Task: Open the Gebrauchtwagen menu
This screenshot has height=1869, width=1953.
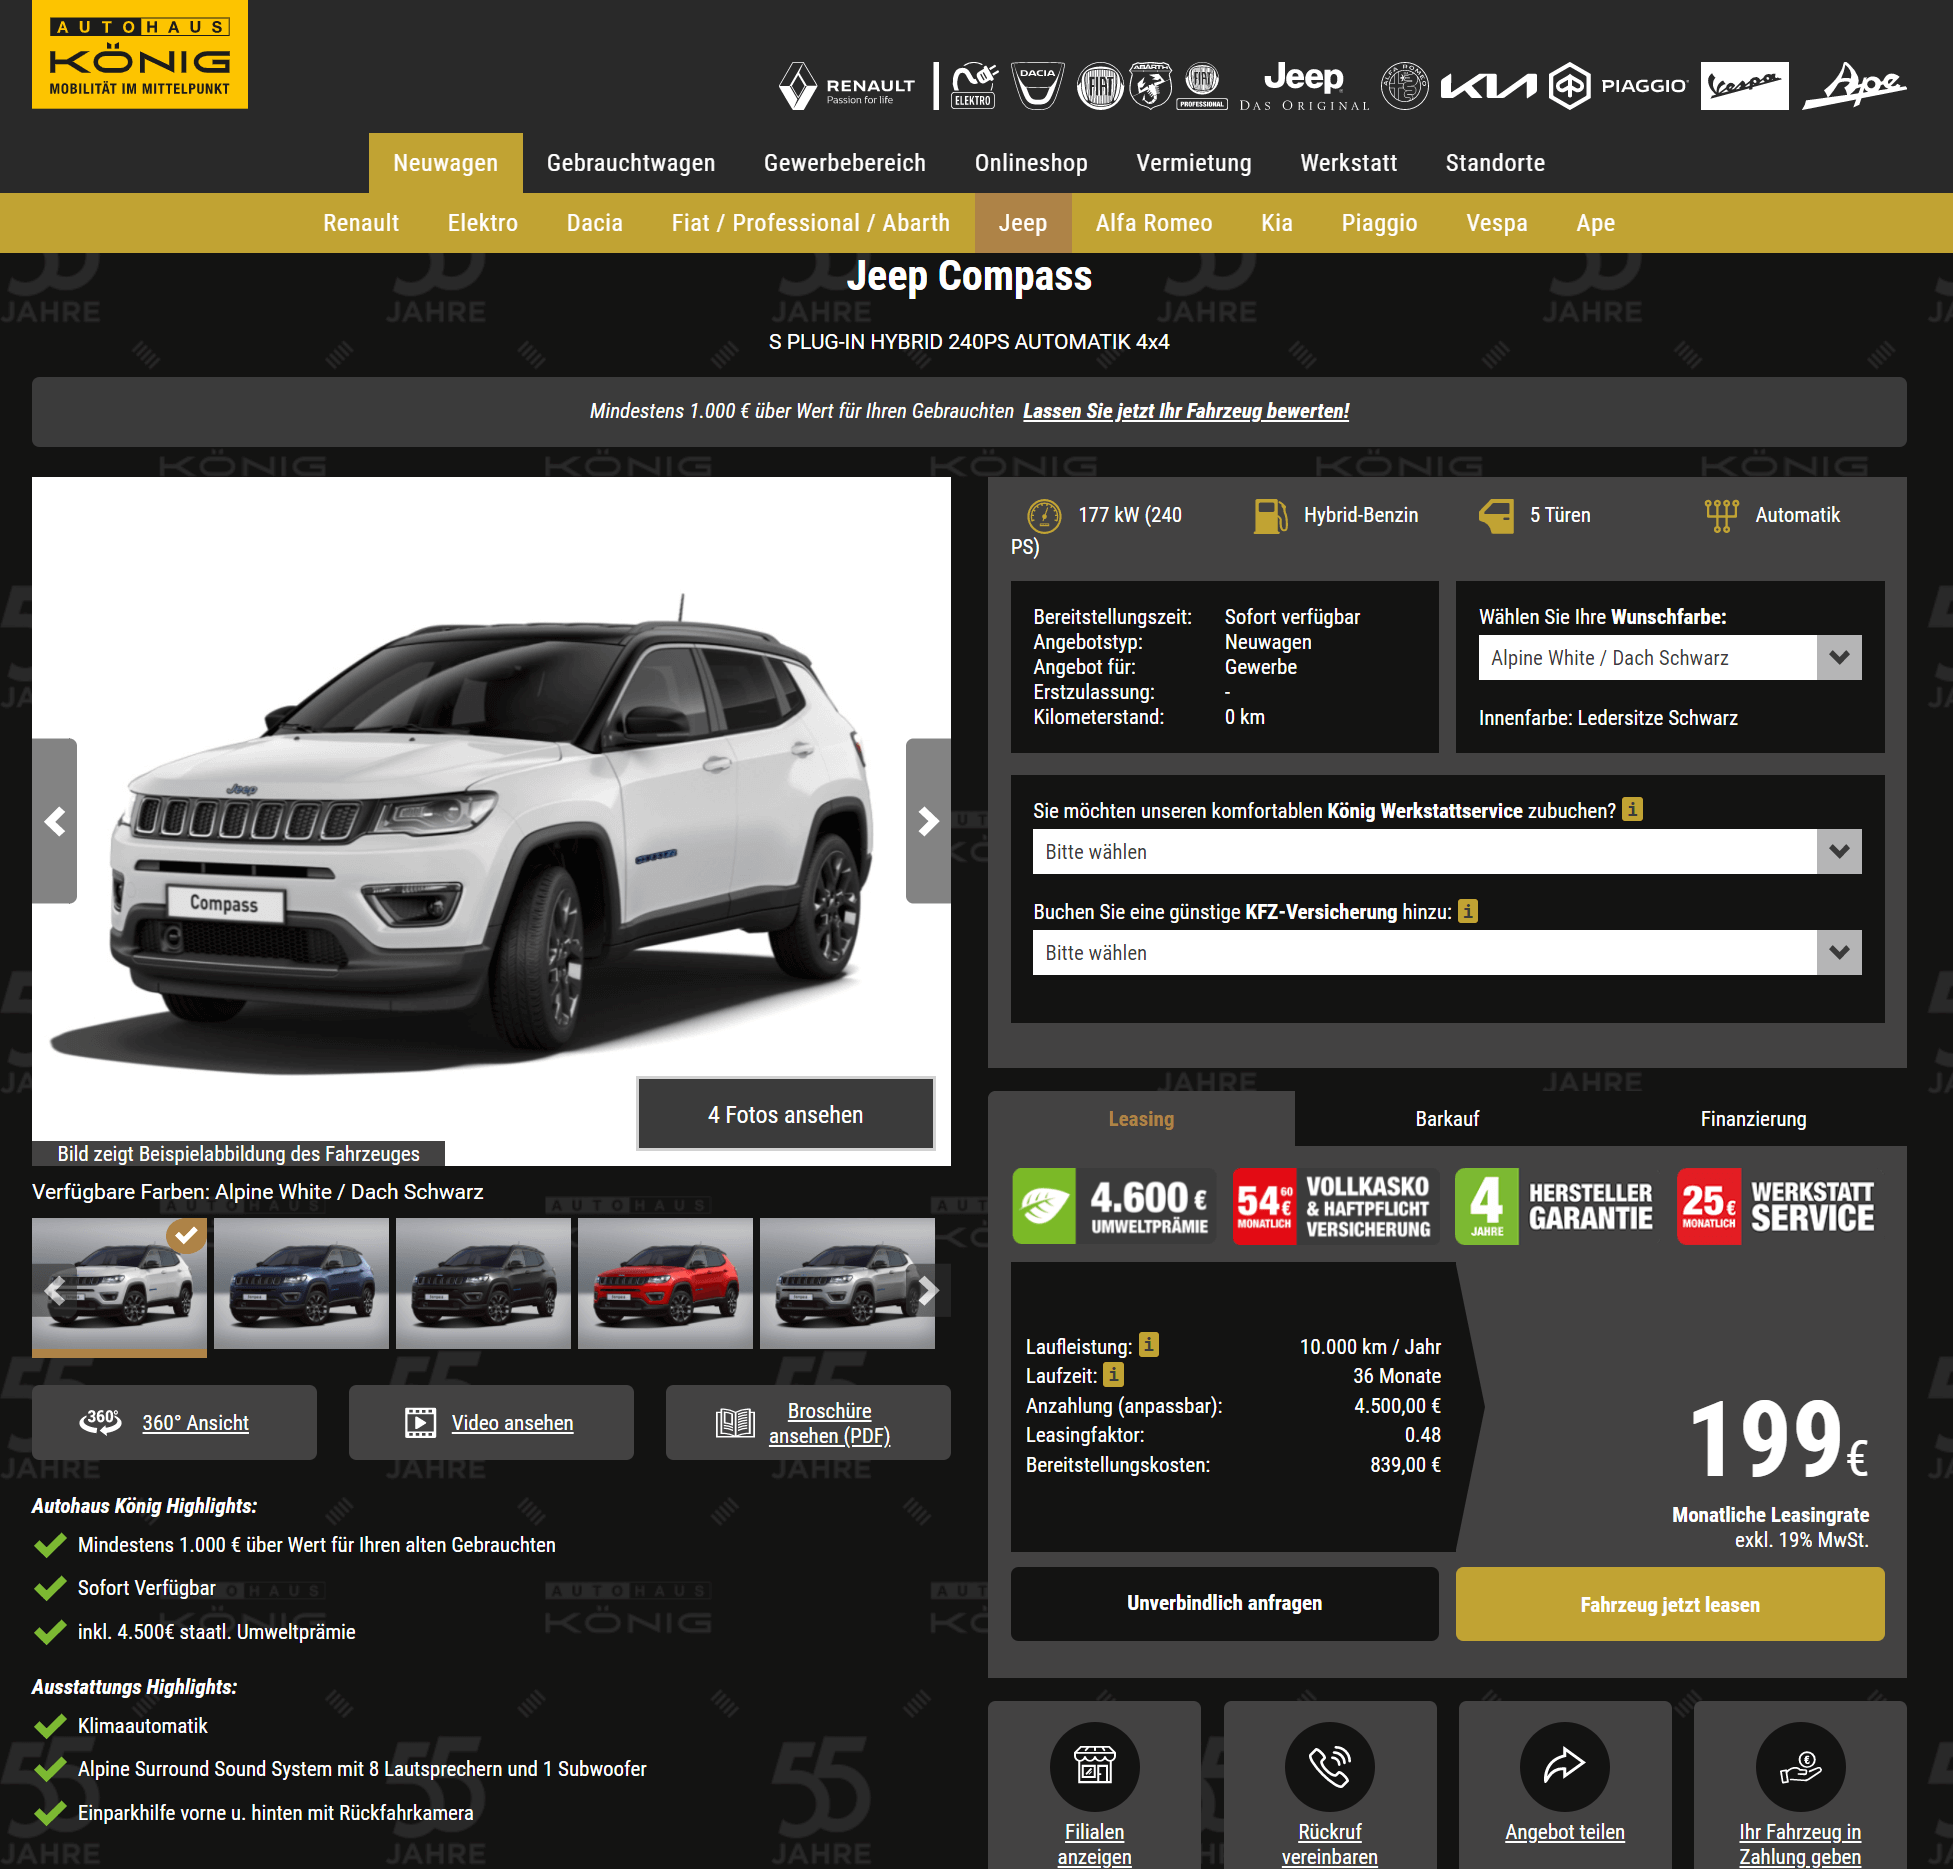Action: 631,163
